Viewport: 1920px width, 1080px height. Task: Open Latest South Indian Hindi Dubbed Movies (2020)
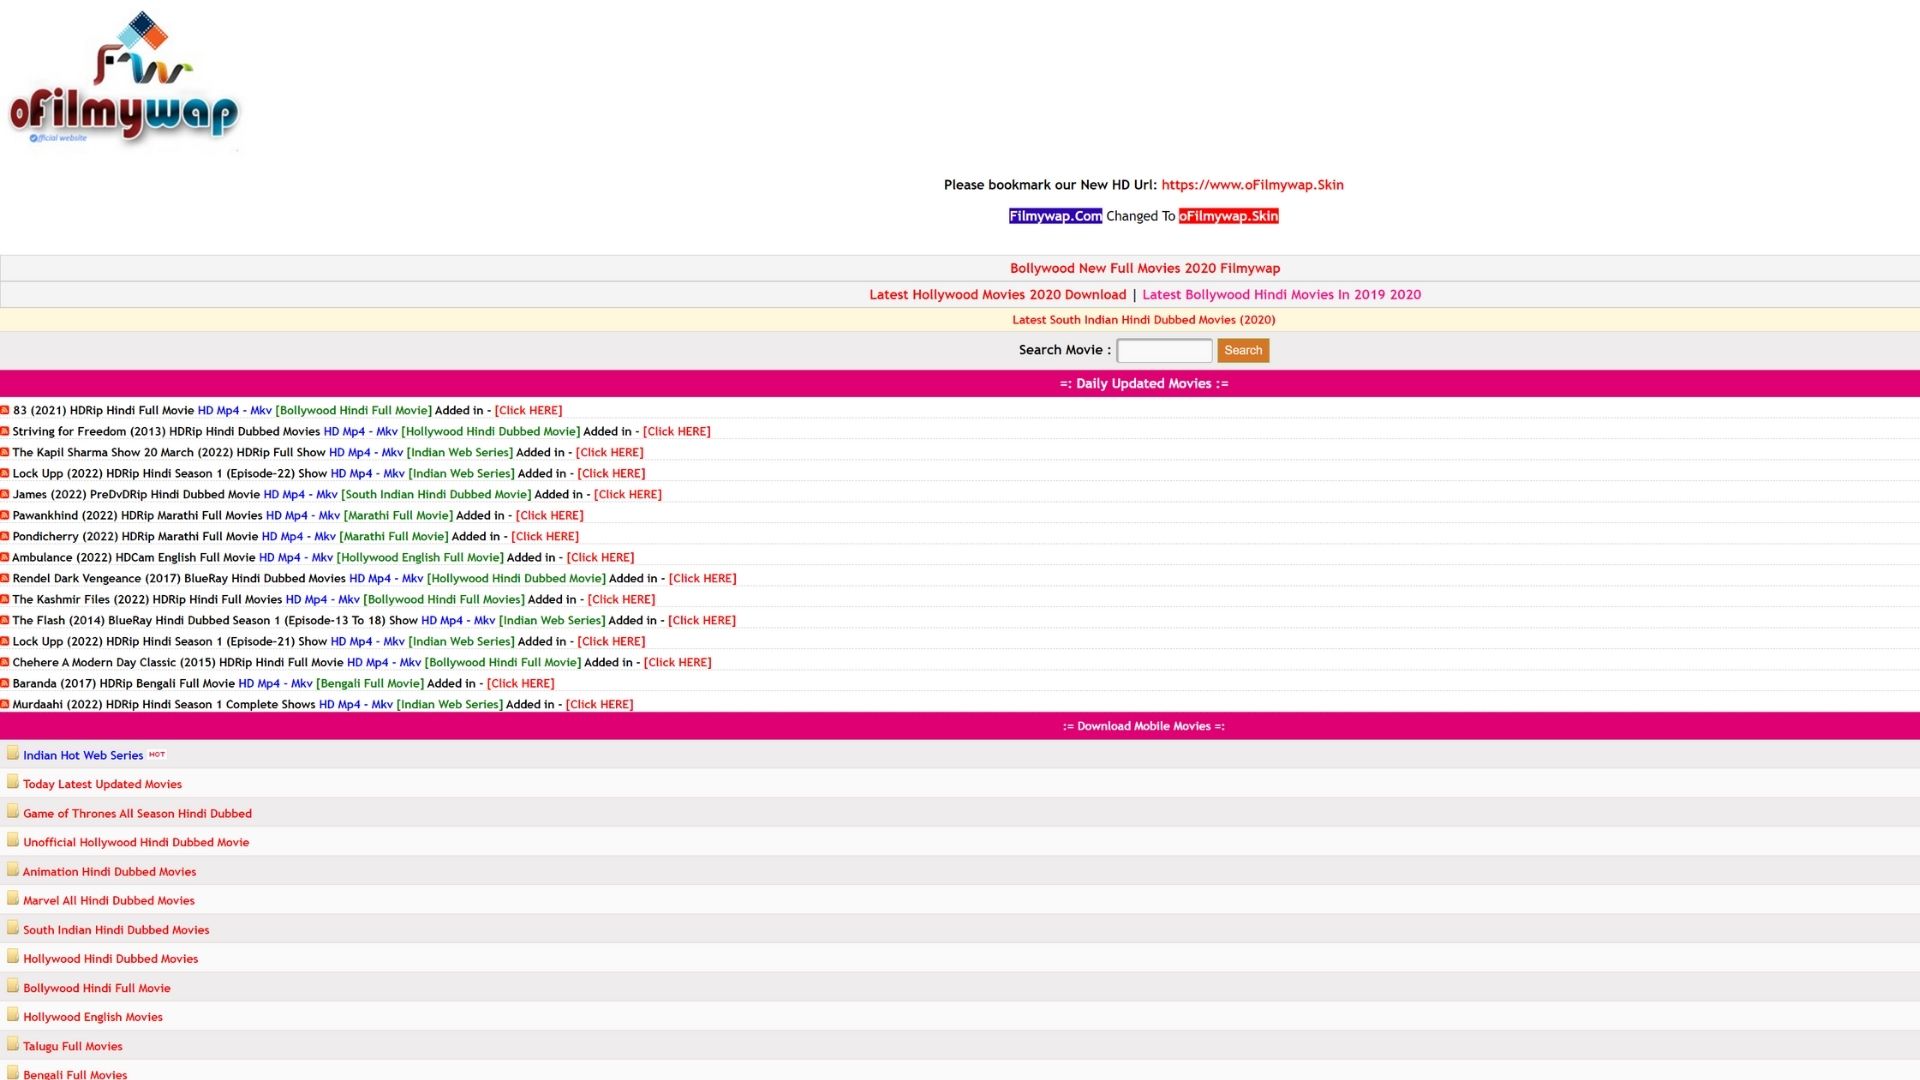1143,320
